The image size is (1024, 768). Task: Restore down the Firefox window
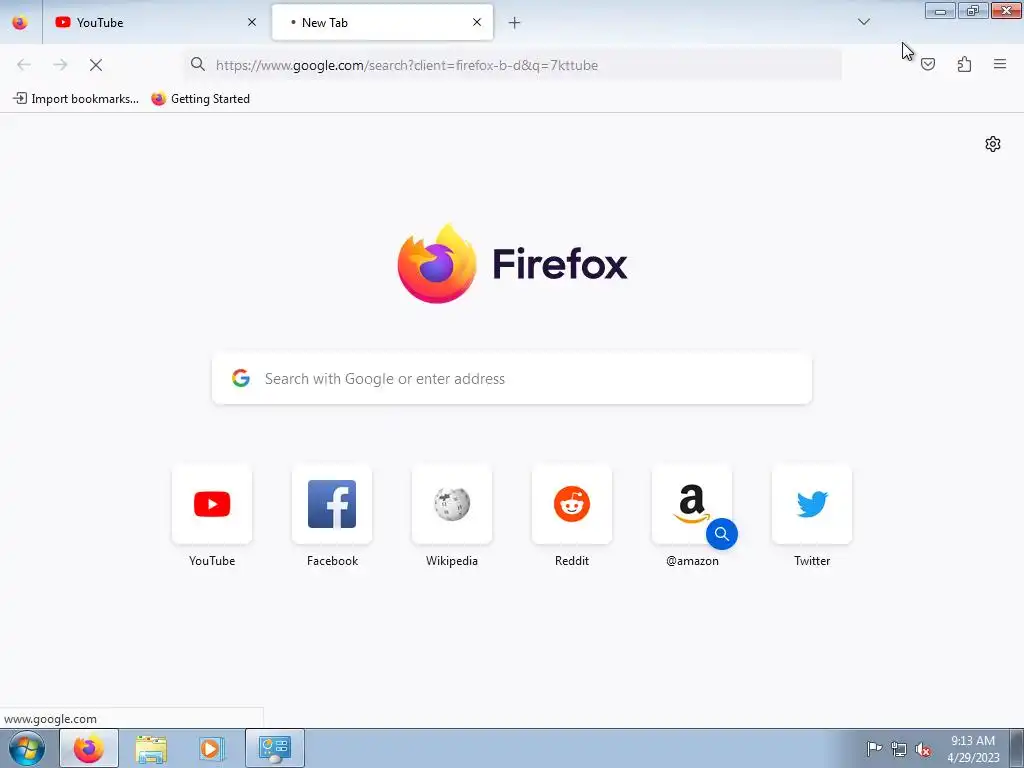pos(973,11)
